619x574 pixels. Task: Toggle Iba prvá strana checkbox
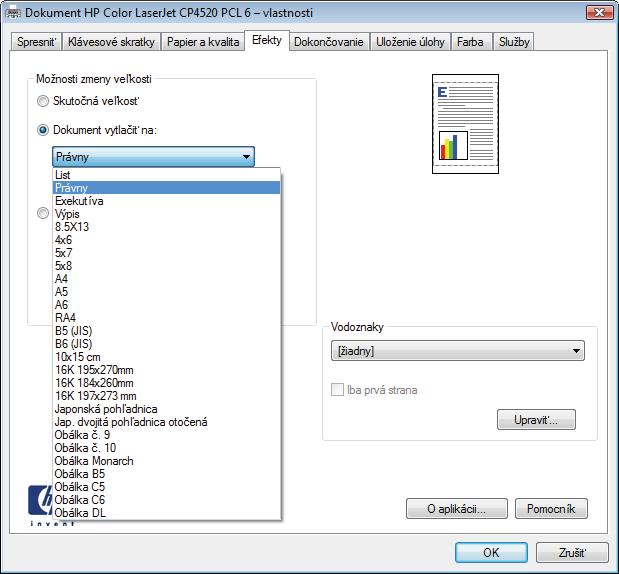pos(337,390)
